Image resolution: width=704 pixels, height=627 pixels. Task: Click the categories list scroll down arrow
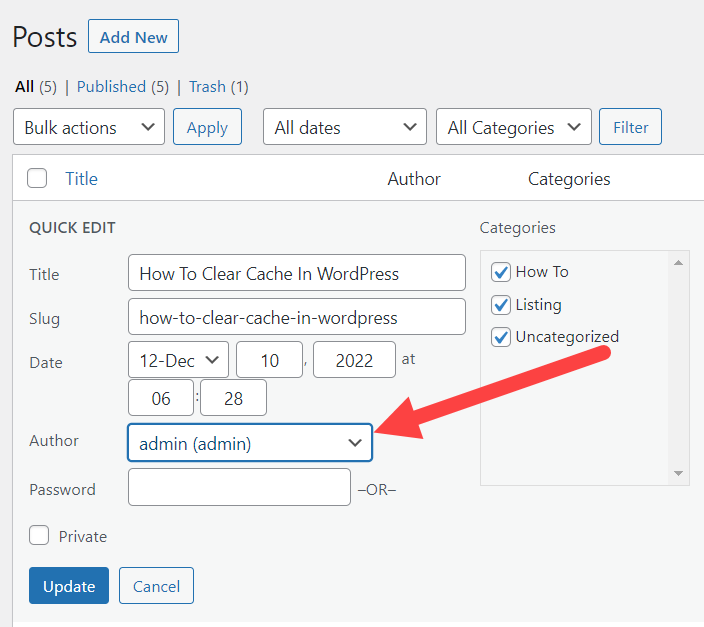coord(680,473)
